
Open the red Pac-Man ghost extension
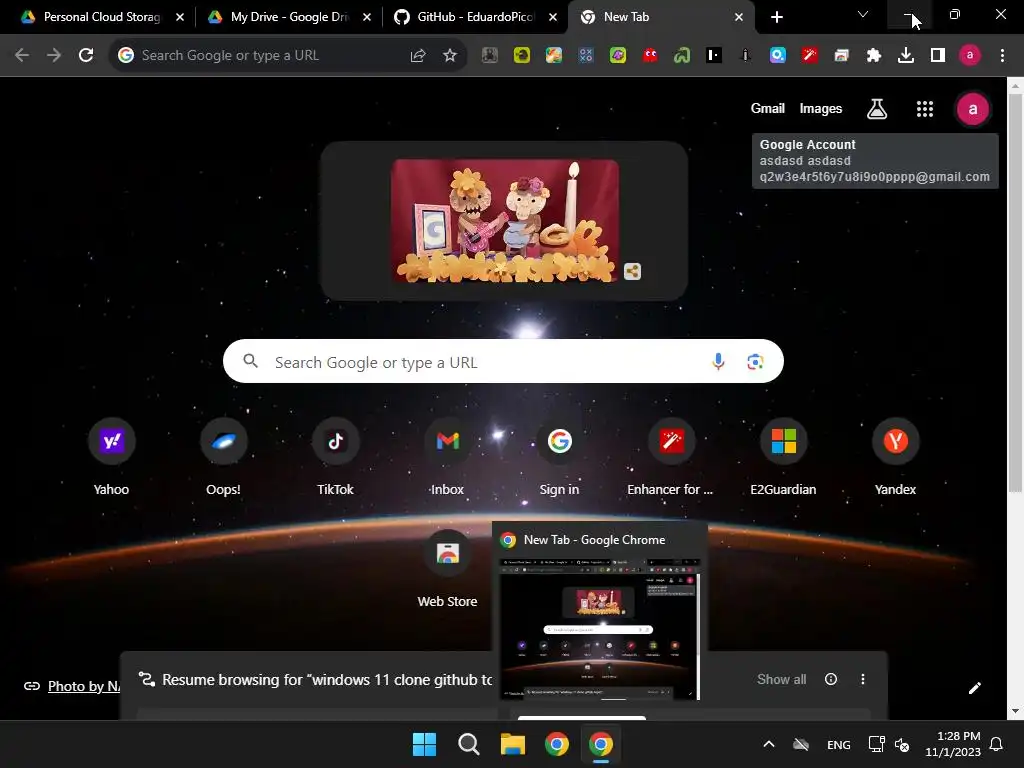pyautogui.click(x=650, y=56)
